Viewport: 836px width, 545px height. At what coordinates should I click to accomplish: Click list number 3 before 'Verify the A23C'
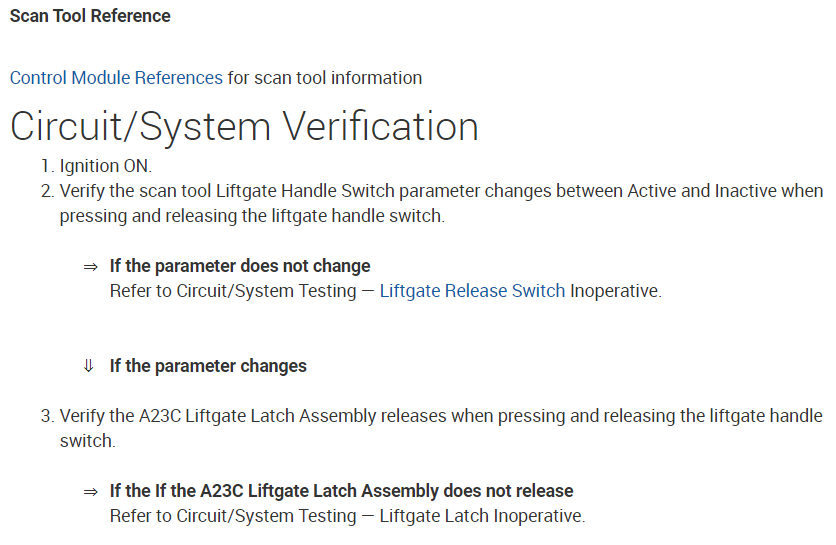click(46, 416)
